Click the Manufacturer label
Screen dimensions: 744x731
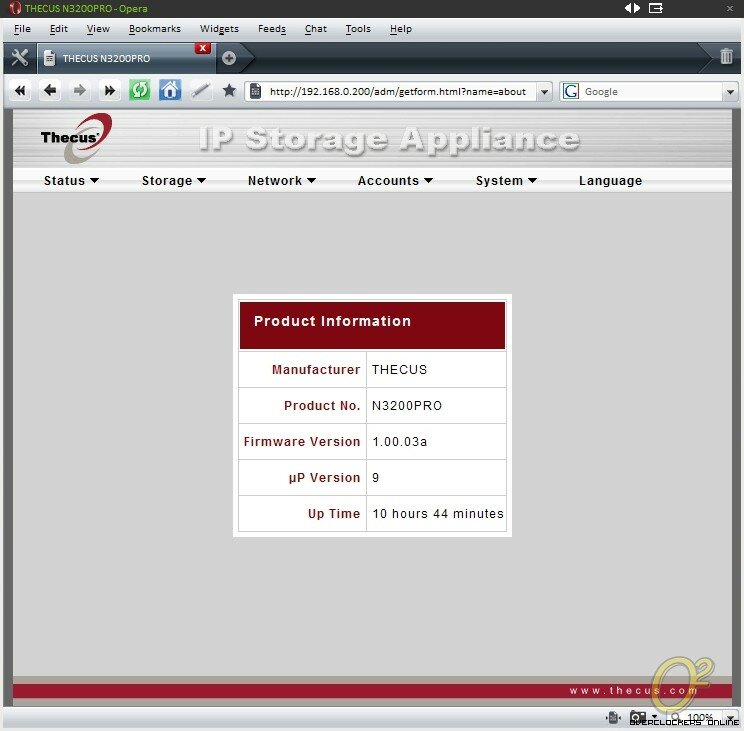pyautogui.click(x=316, y=370)
